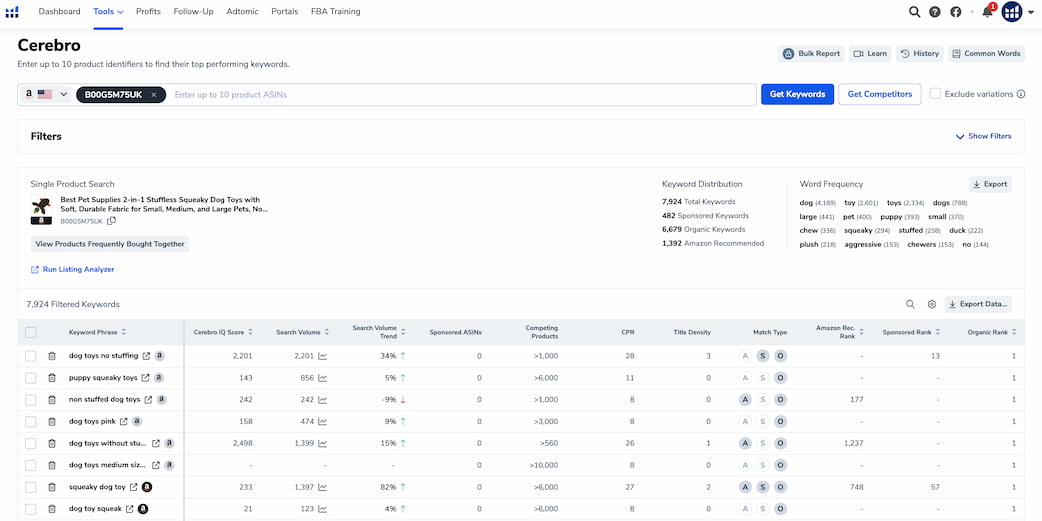1042x521 pixels.
Task: Open the Amazon marketplace country dropdown
Action: tap(47, 94)
